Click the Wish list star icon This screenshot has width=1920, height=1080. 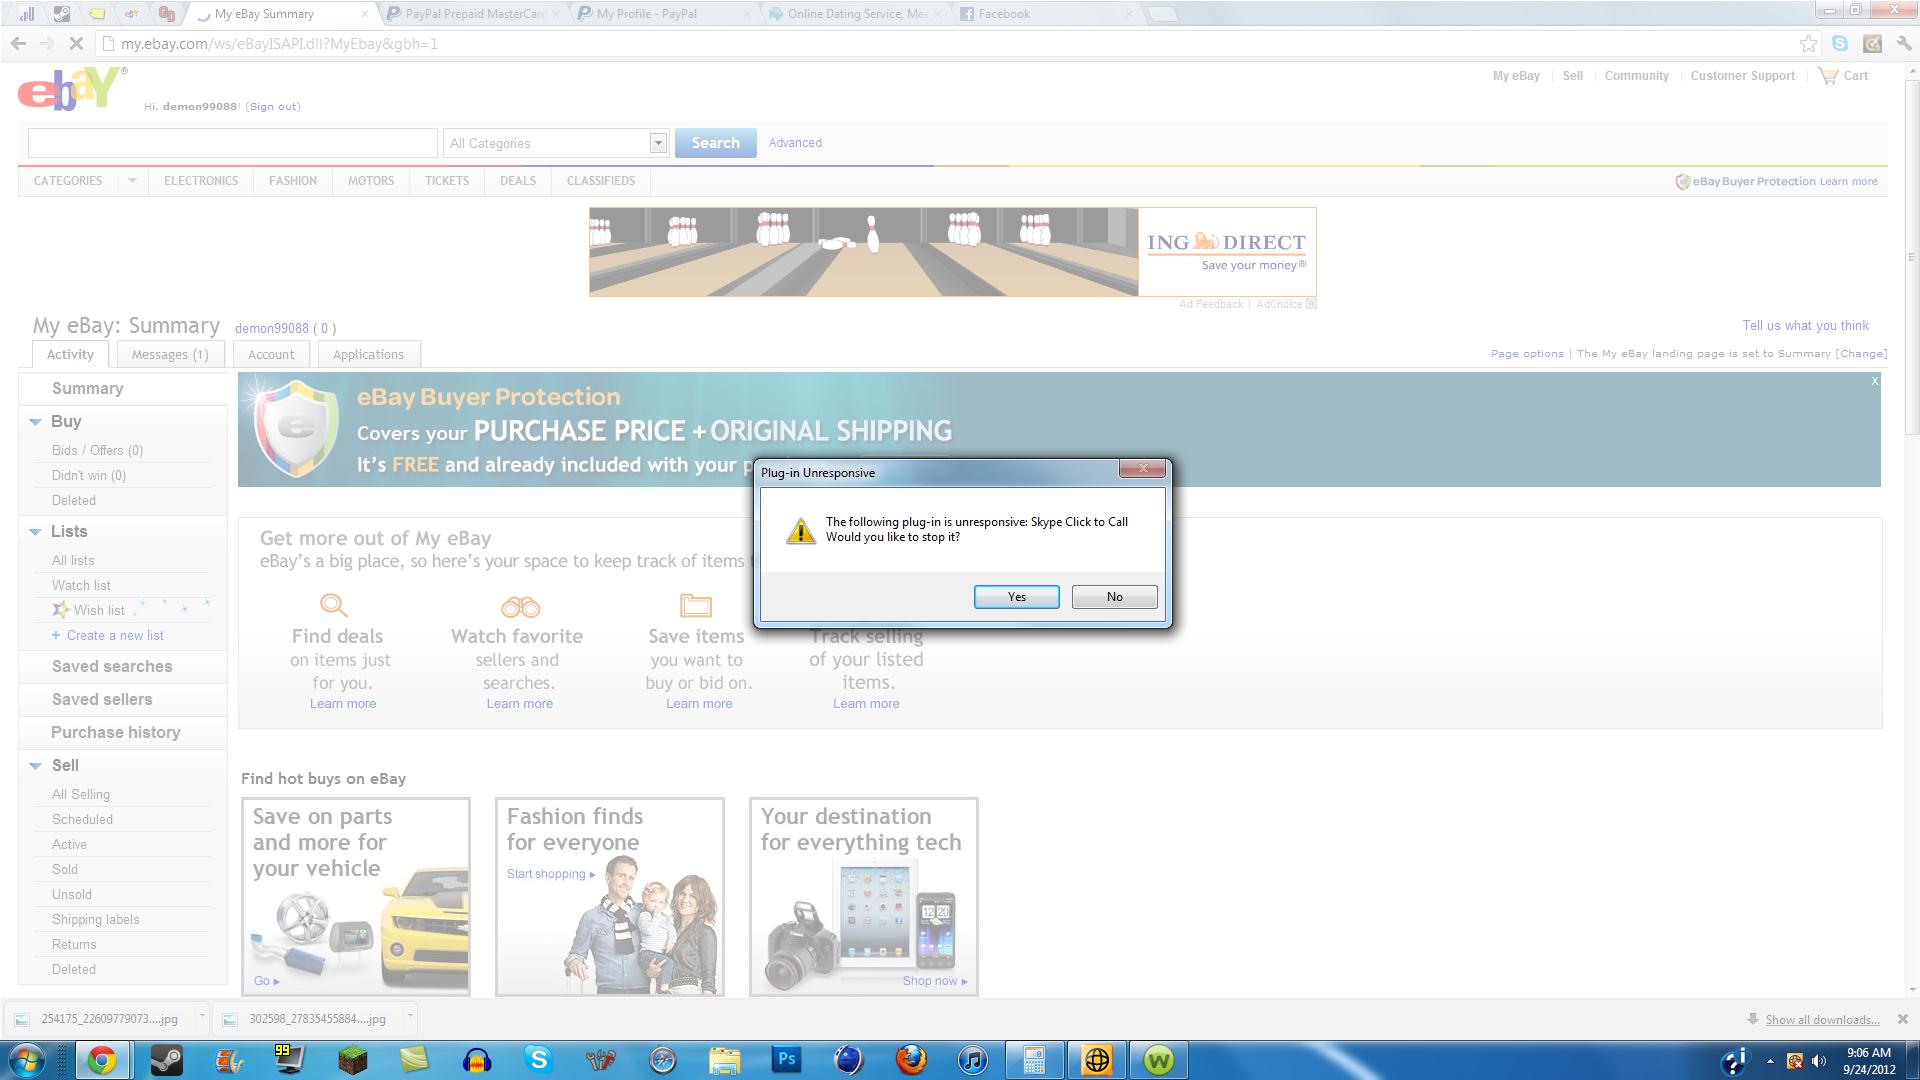point(60,610)
